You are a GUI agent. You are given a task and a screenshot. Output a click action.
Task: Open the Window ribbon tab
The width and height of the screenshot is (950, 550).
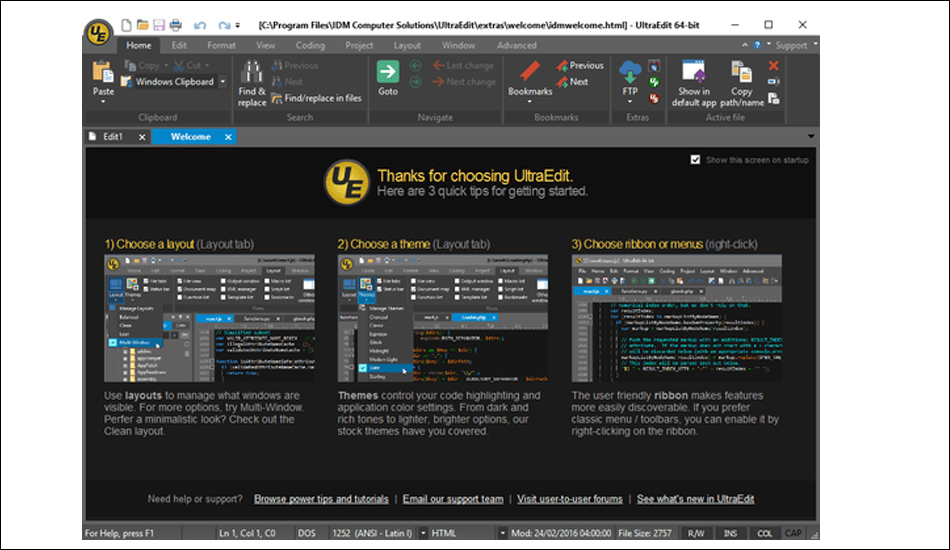pos(458,45)
